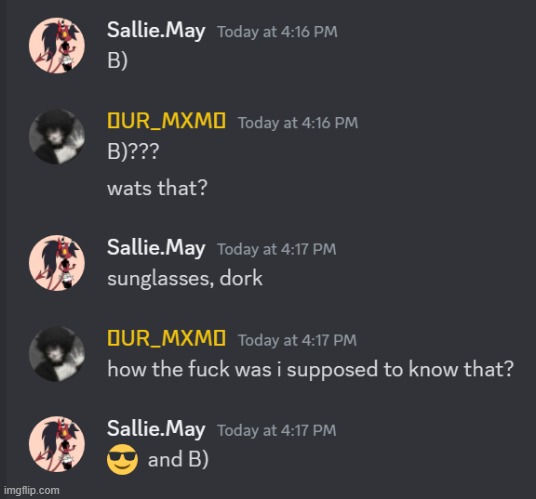Click Sallie.May username above 'sunglasses, dork'
The image size is (536, 499).
pyautogui.click(x=156, y=248)
